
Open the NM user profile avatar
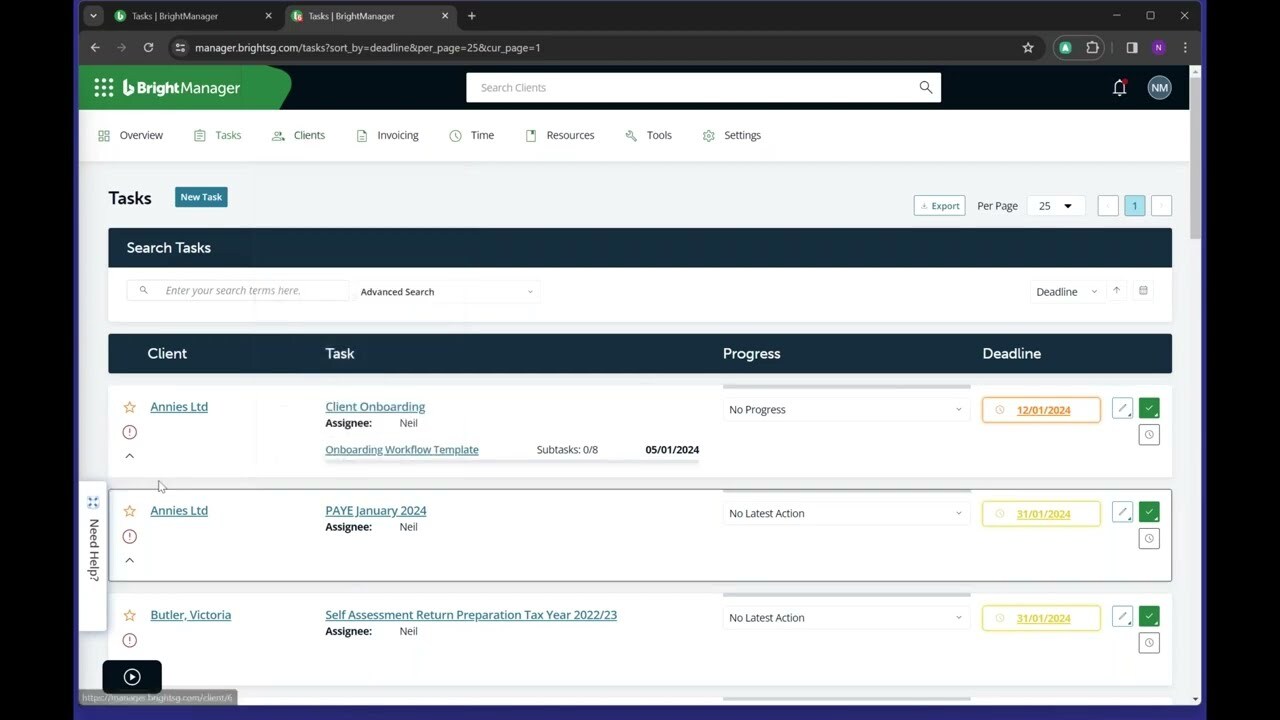tap(1158, 87)
